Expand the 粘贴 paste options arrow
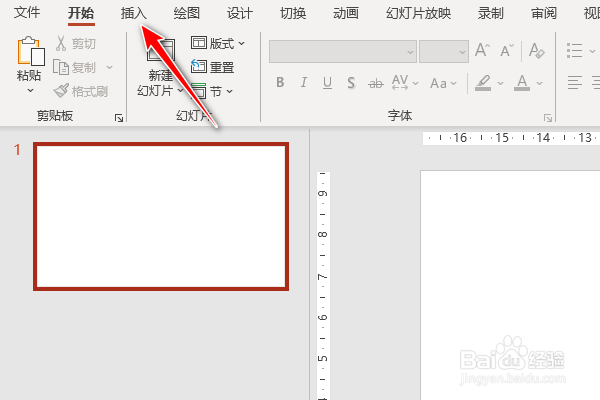Screen dimensions: 600x400 [x=30, y=91]
